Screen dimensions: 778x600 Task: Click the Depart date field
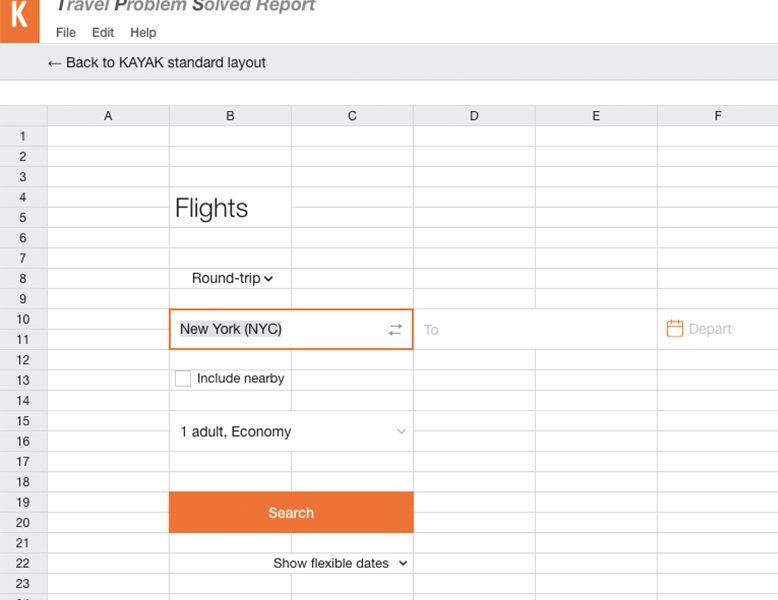pyautogui.click(x=719, y=329)
